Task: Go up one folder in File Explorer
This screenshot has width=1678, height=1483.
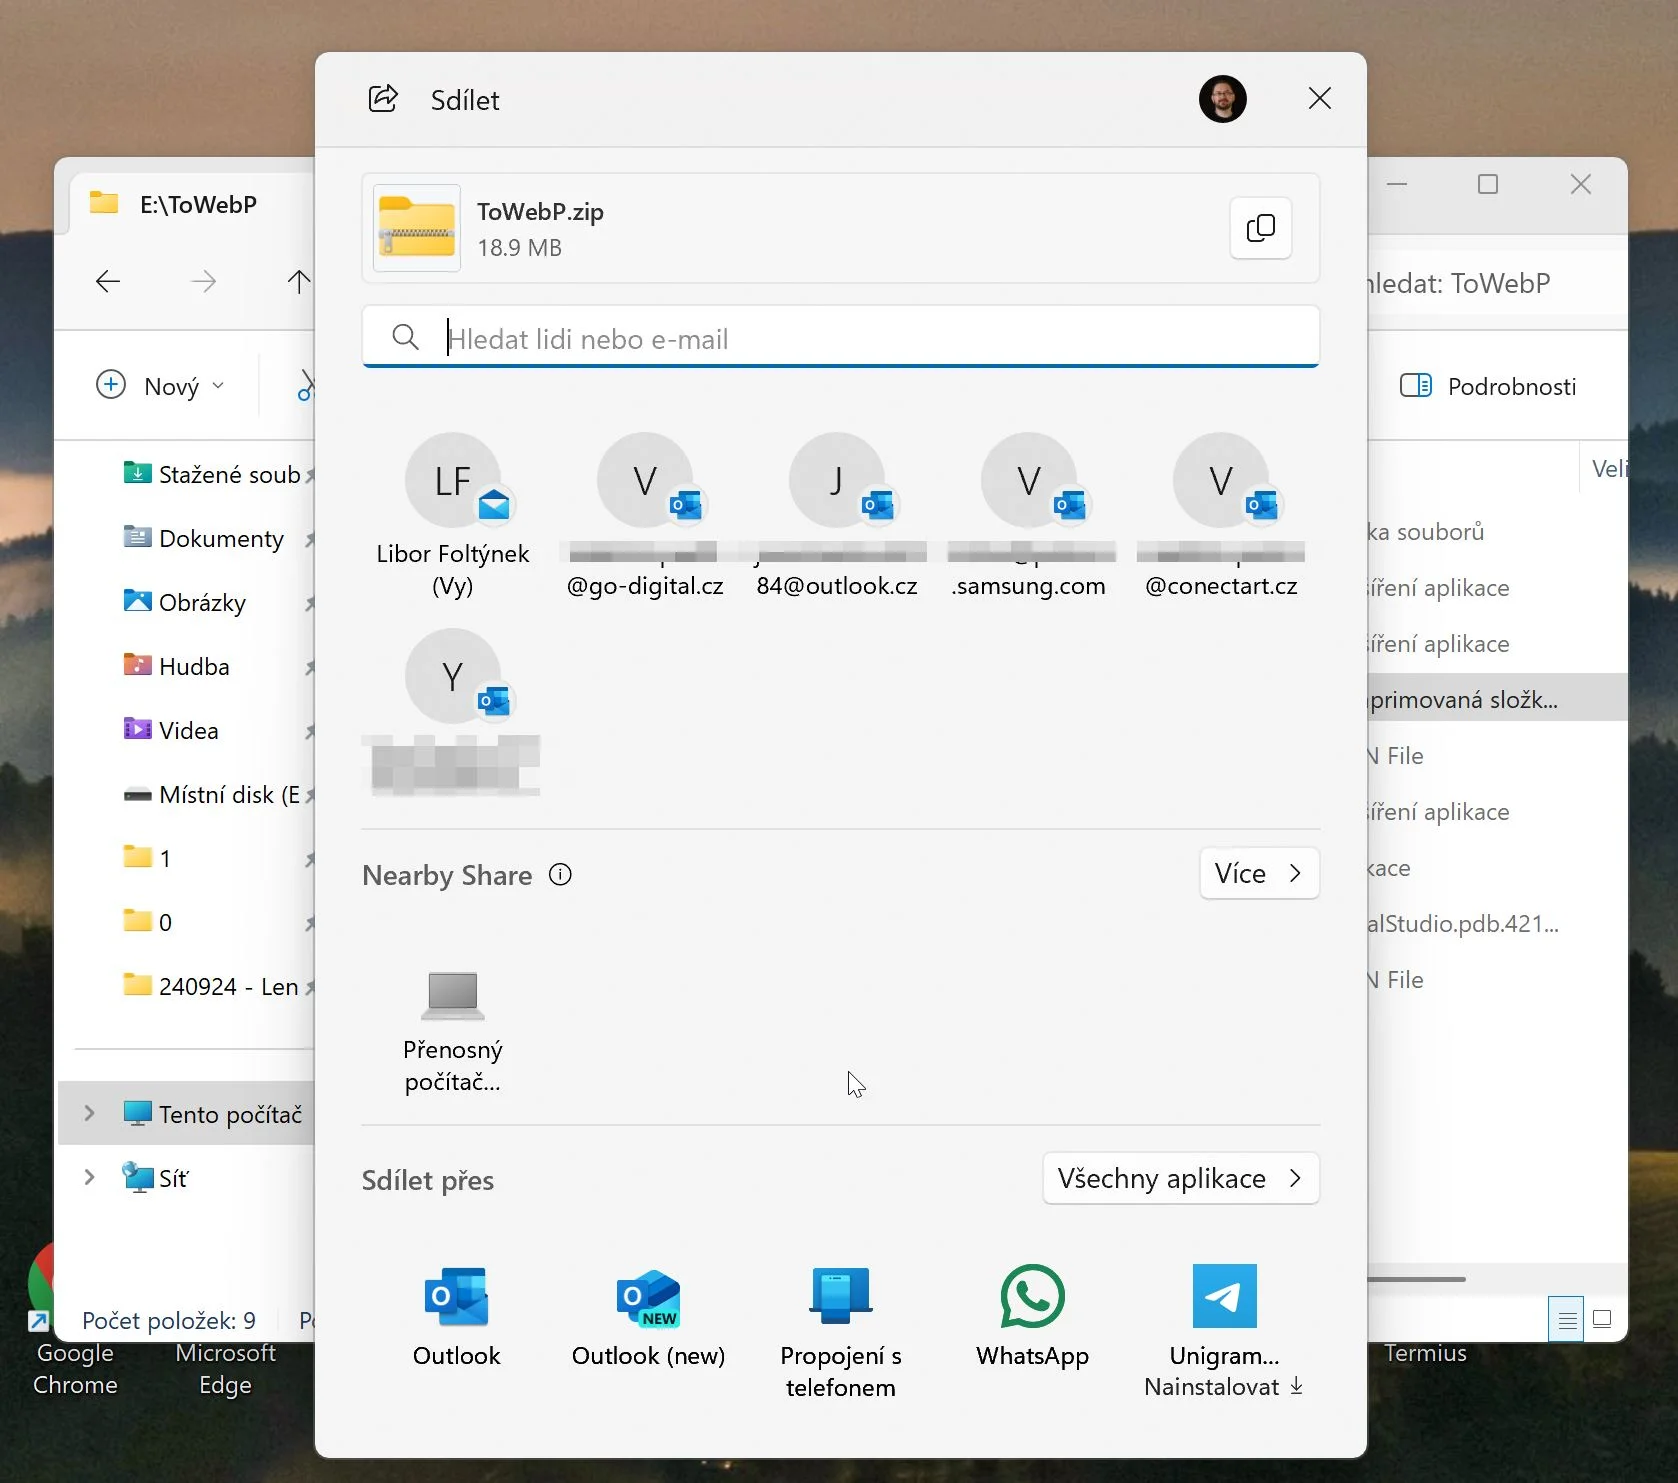Action: [298, 281]
